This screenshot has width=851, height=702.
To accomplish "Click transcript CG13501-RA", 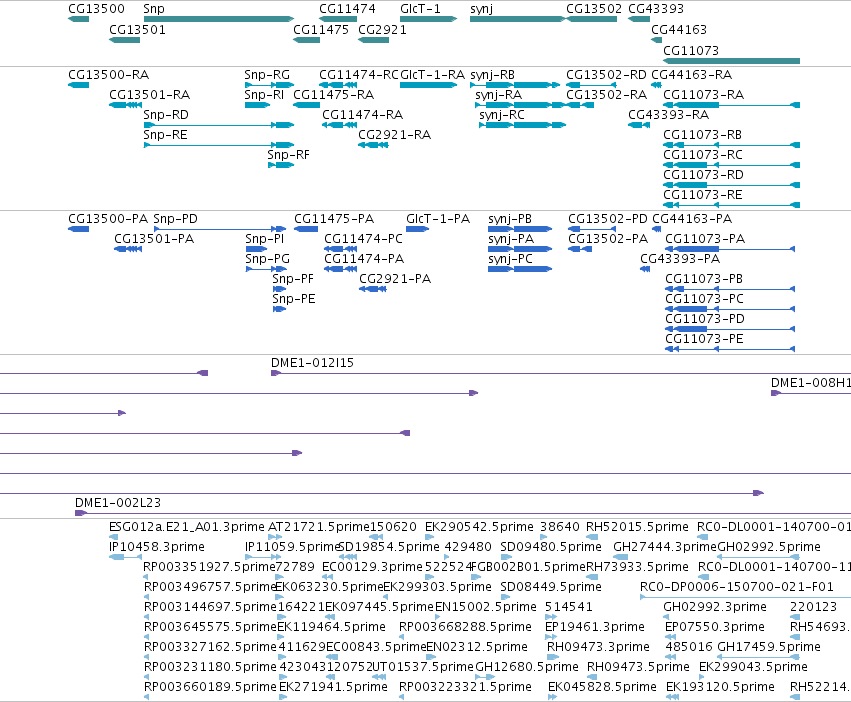I will (126, 105).
